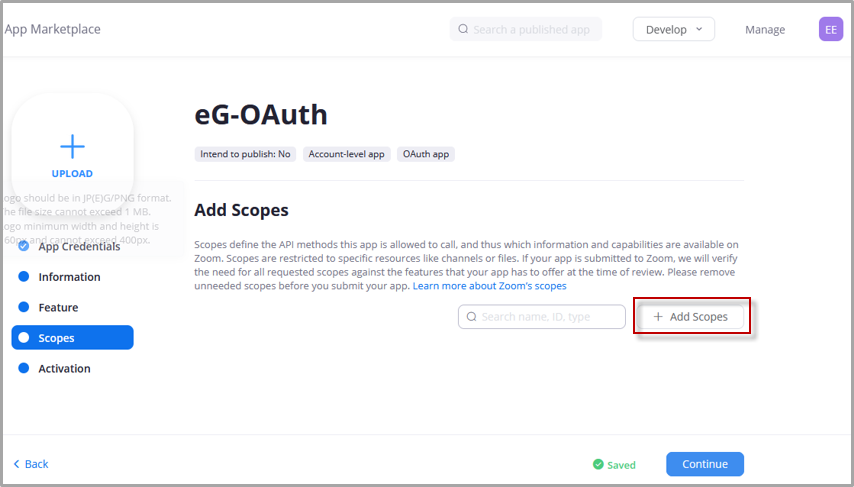Click the magnifier icon in scopes search
The width and height of the screenshot is (854, 487).
point(472,316)
